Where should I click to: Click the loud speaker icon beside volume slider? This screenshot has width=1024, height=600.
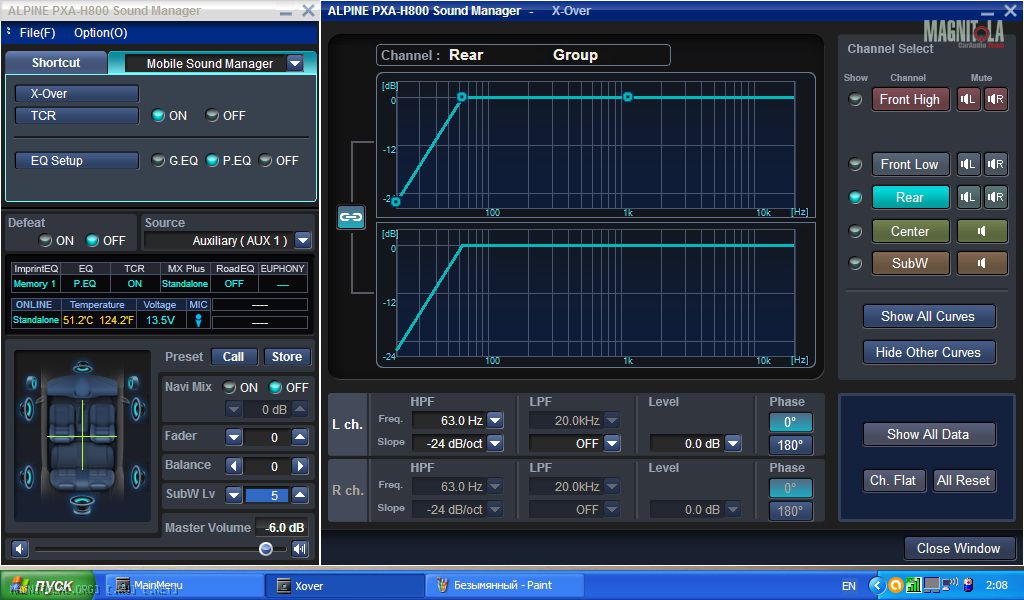click(x=300, y=549)
